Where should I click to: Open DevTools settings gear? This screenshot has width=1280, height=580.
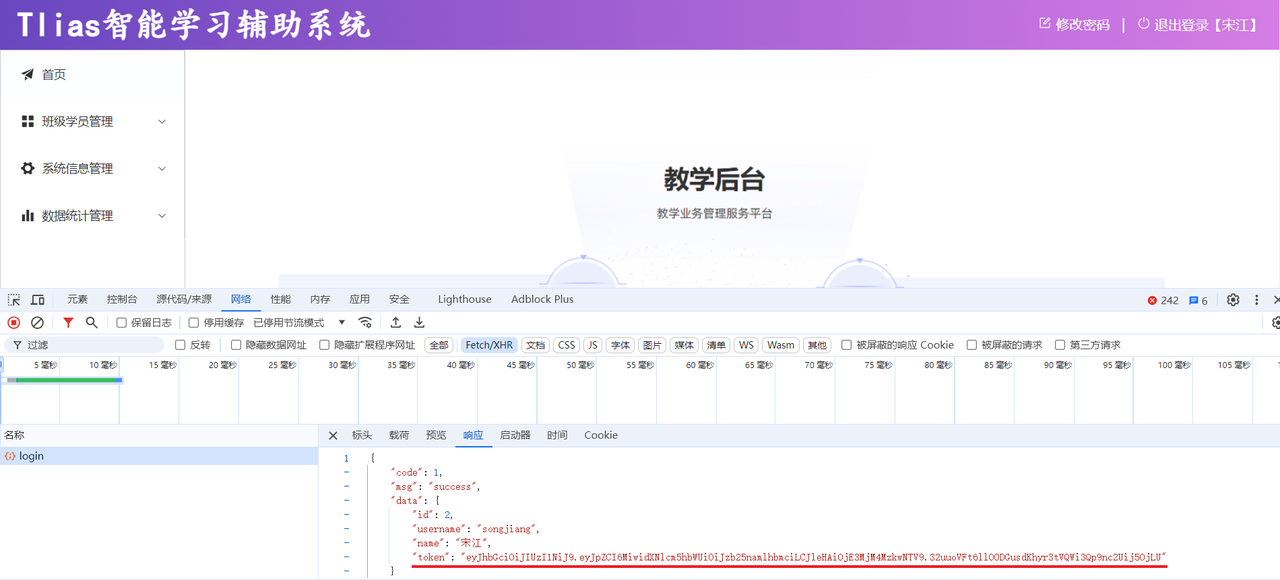1233,300
